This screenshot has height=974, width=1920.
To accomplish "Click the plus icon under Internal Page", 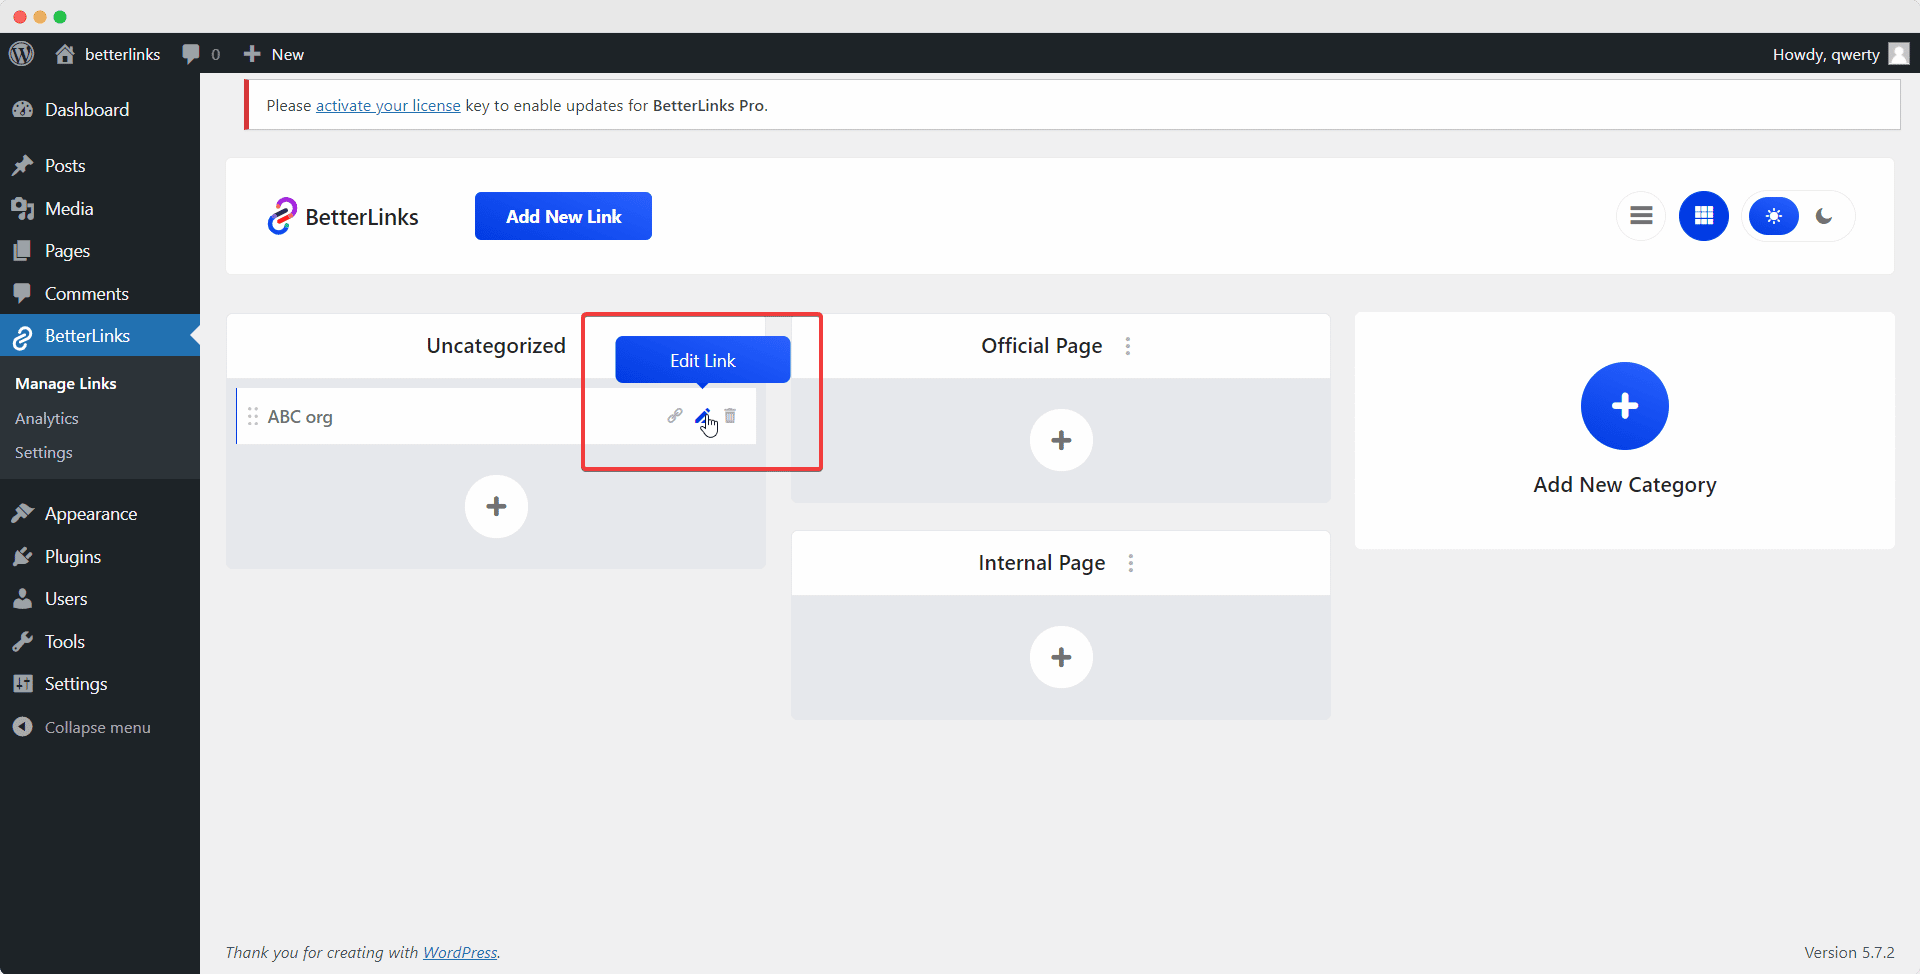I will [1061, 657].
